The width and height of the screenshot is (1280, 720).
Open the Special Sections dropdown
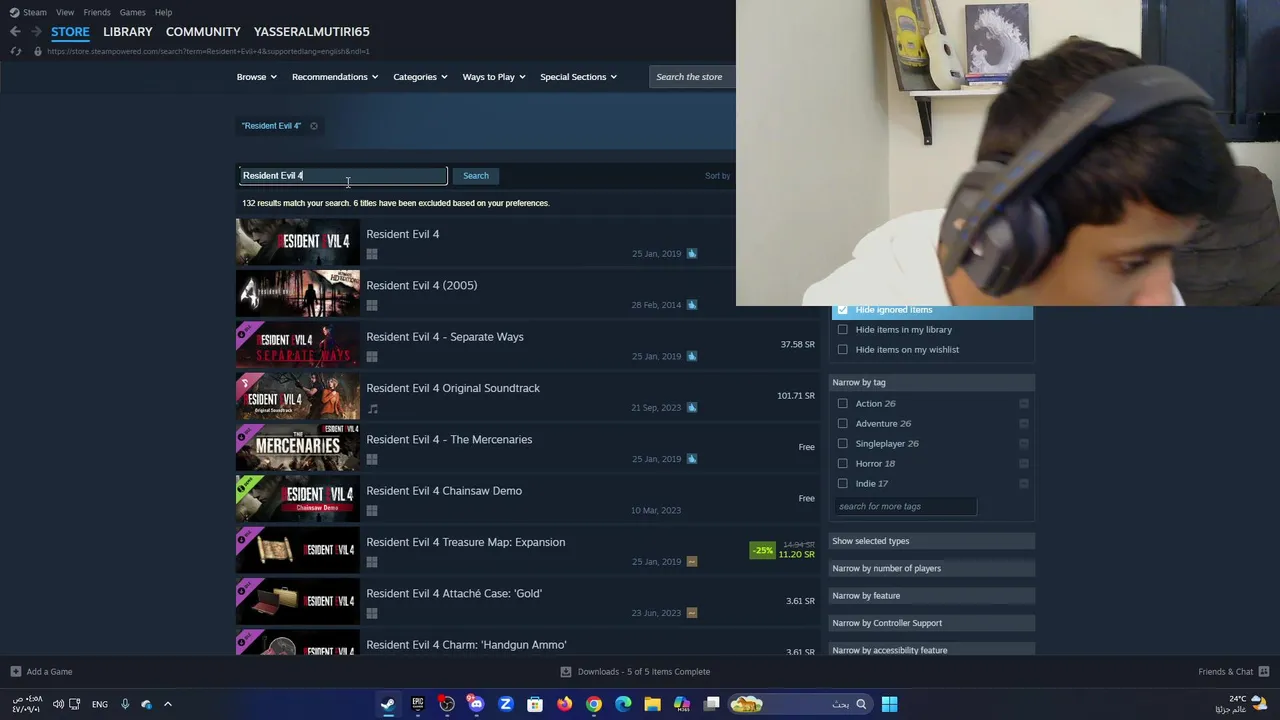coord(578,77)
